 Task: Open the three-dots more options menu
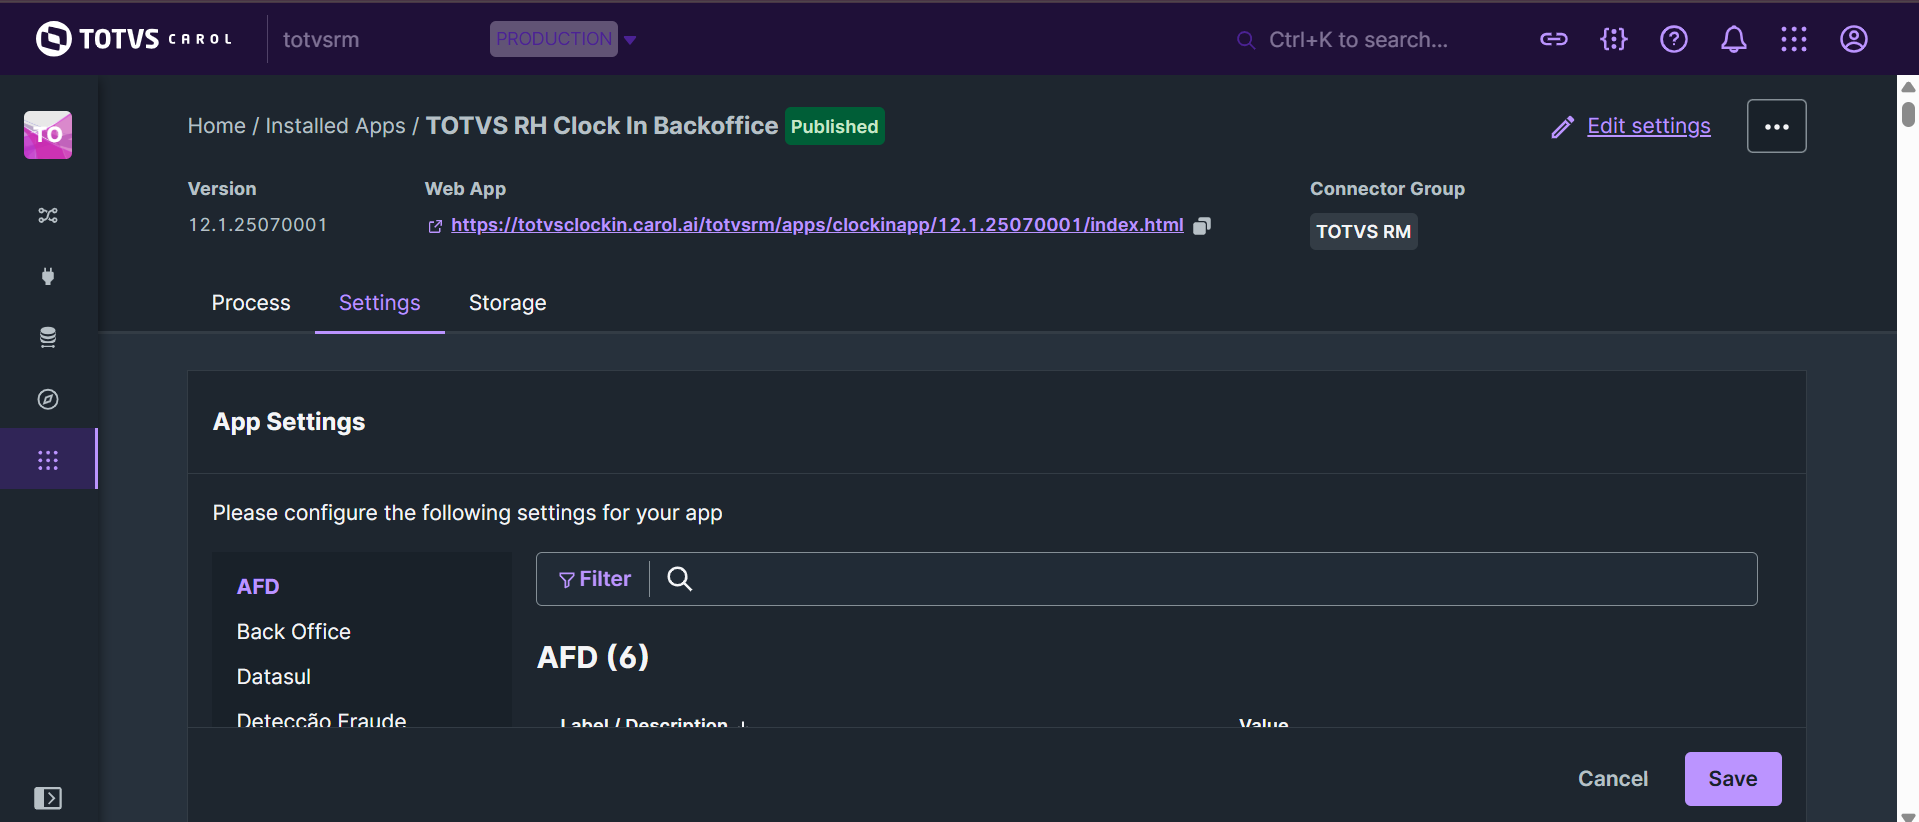point(1776,126)
